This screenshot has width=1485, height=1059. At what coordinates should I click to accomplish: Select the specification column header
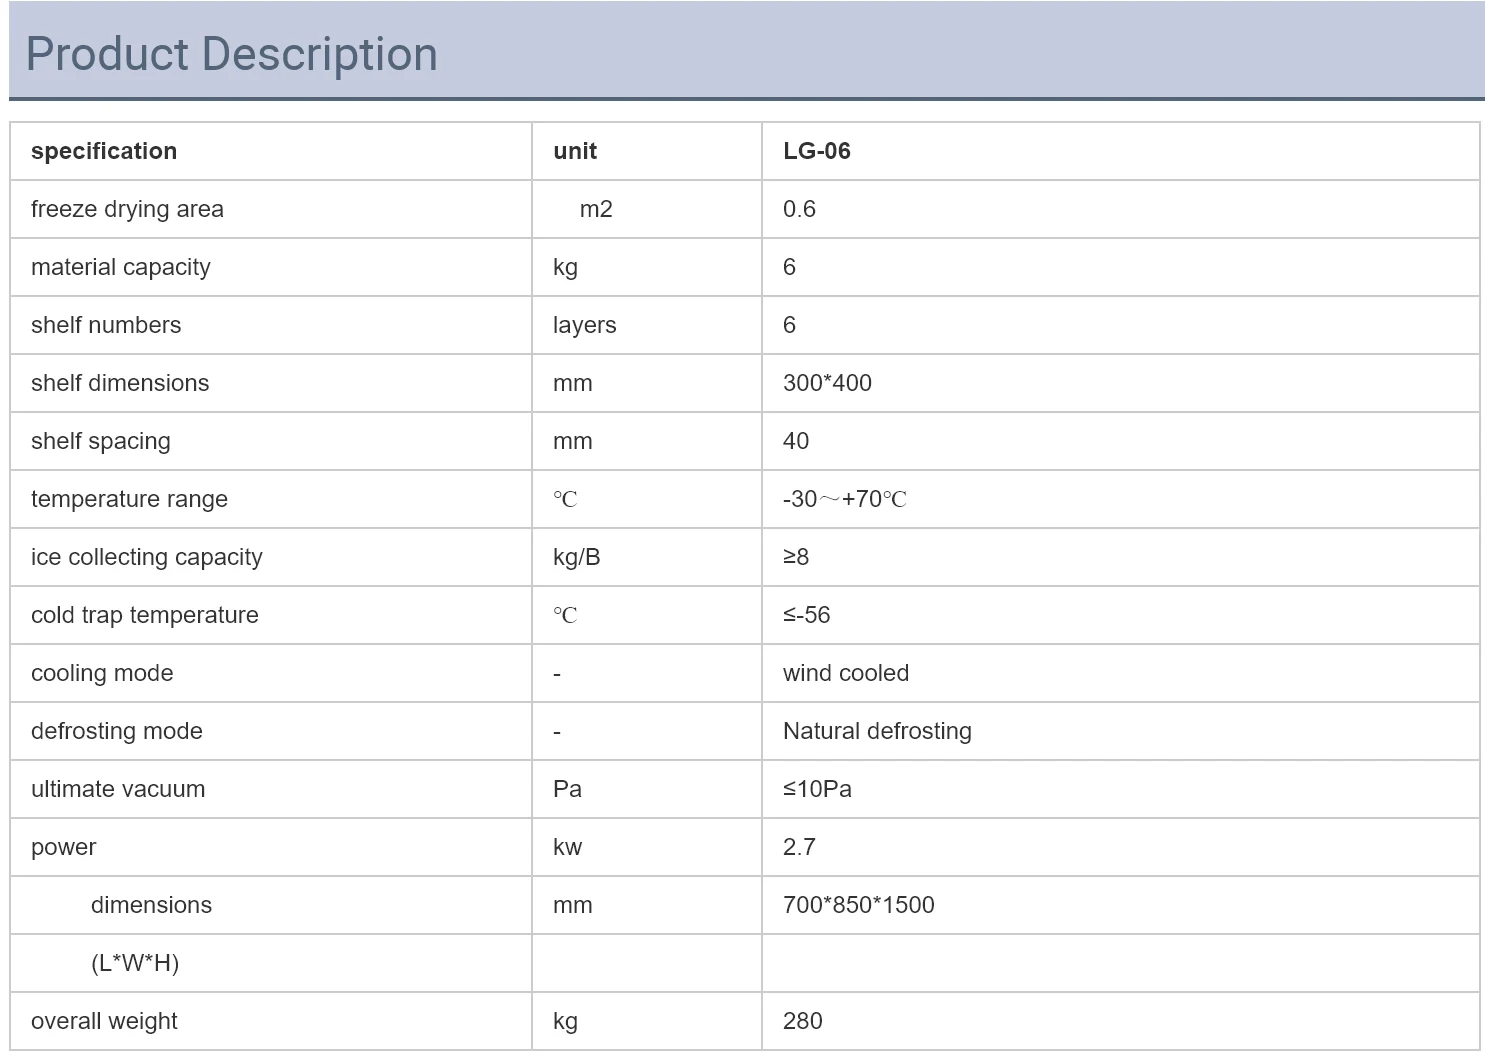104,151
